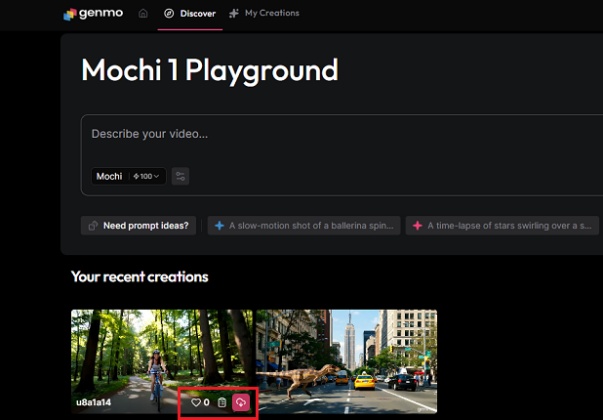
Task: Like the forest cyclist video
Action: pyautogui.click(x=196, y=402)
